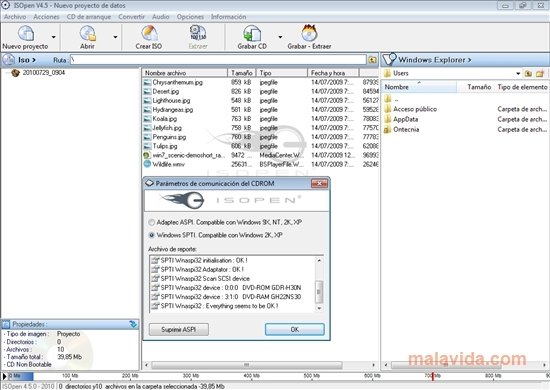This screenshot has height=390, width=550.
Task: Click the Ontecnia folder icon
Action: [388, 129]
